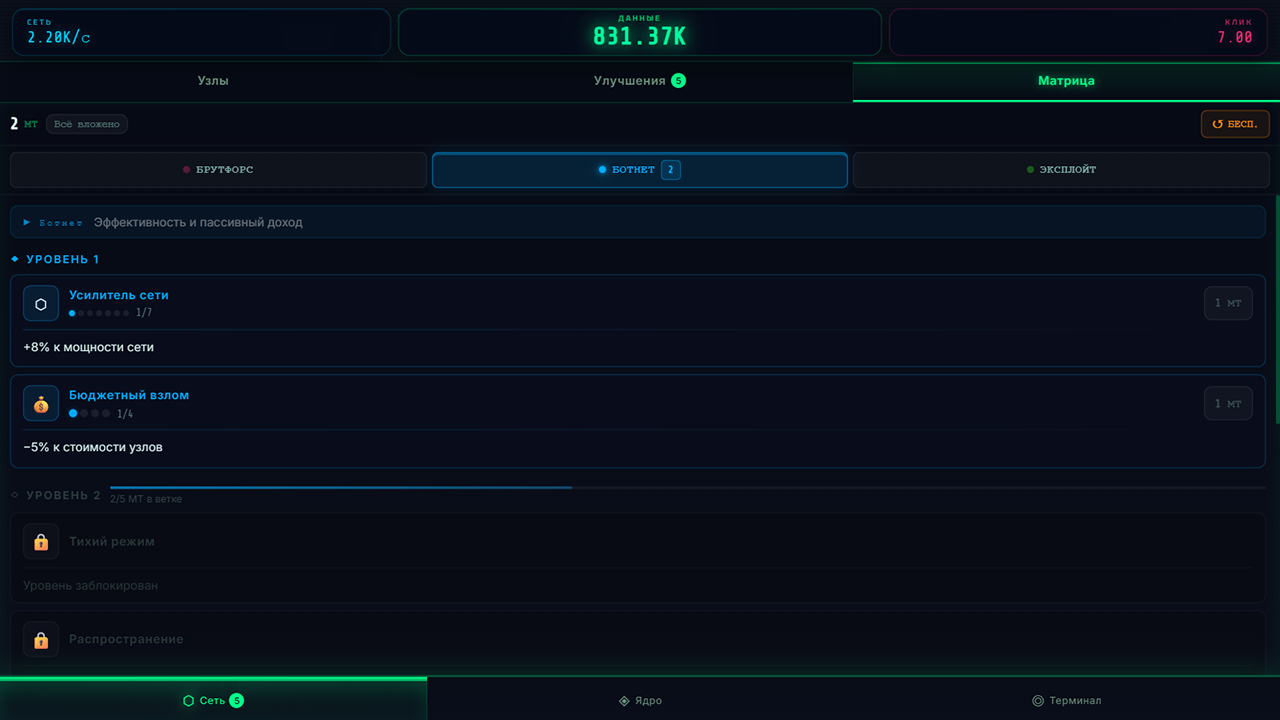Collapse the УРОВЕНЬ 1 section
The width and height of the screenshot is (1280, 720).
coord(54,258)
